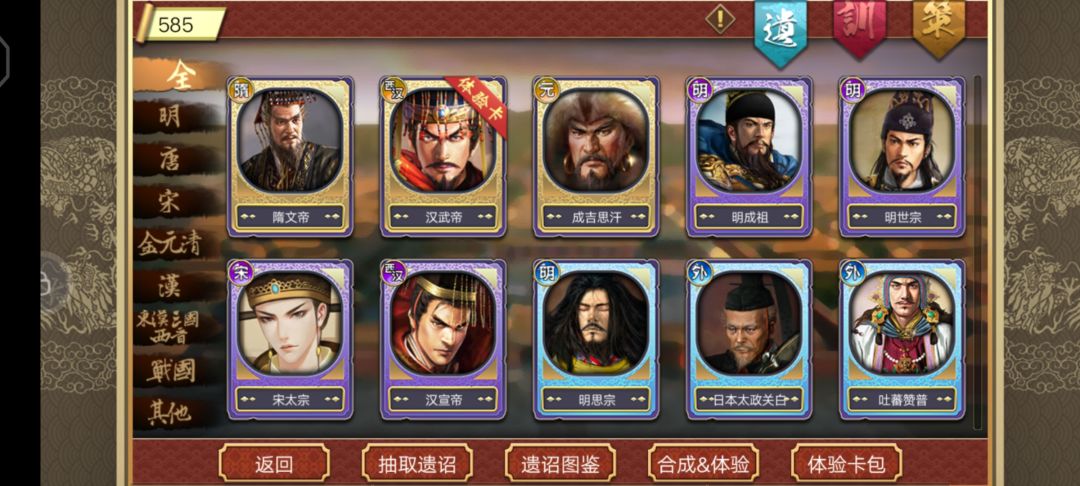Viewport: 1080px width, 486px height.
Task: Select the 全 category tab
Action: click(x=180, y=76)
